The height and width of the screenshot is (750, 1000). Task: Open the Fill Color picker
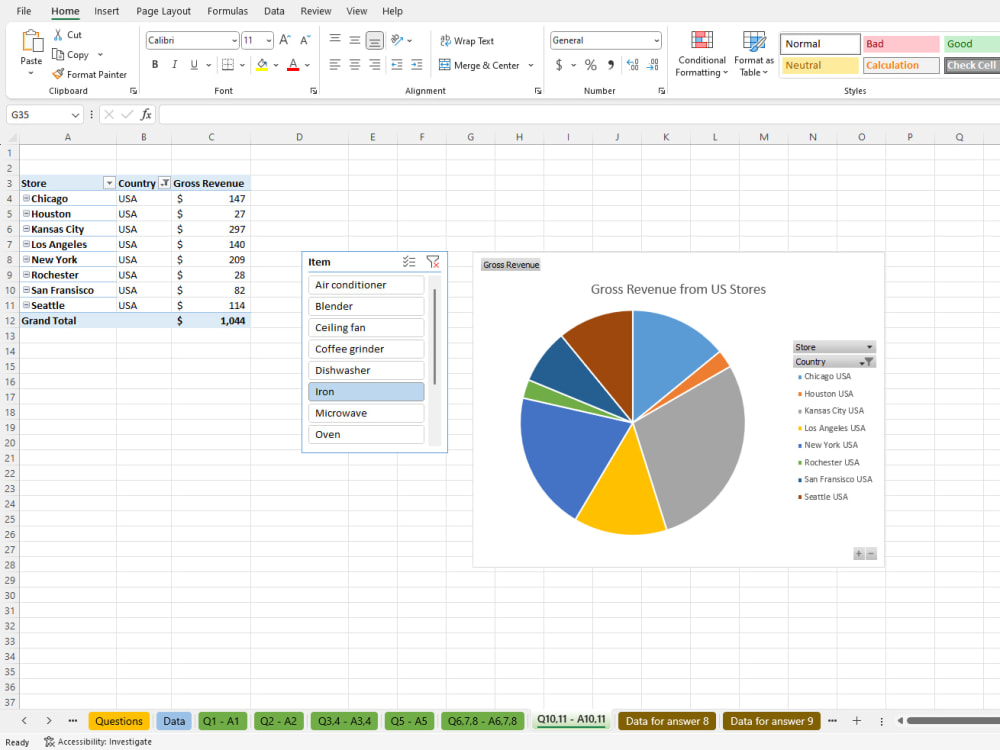(277, 64)
